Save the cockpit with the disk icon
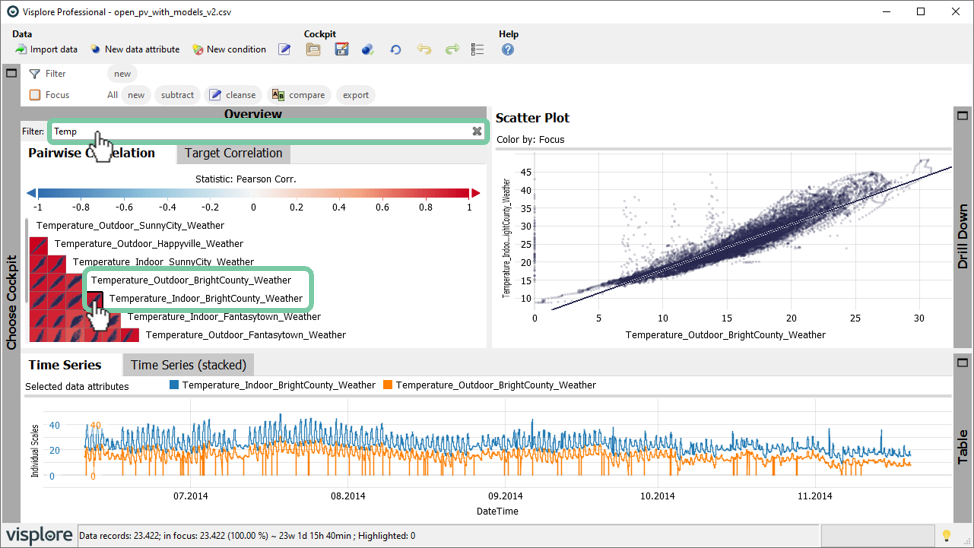This screenshot has height=548, width=974. pyautogui.click(x=342, y=49)
